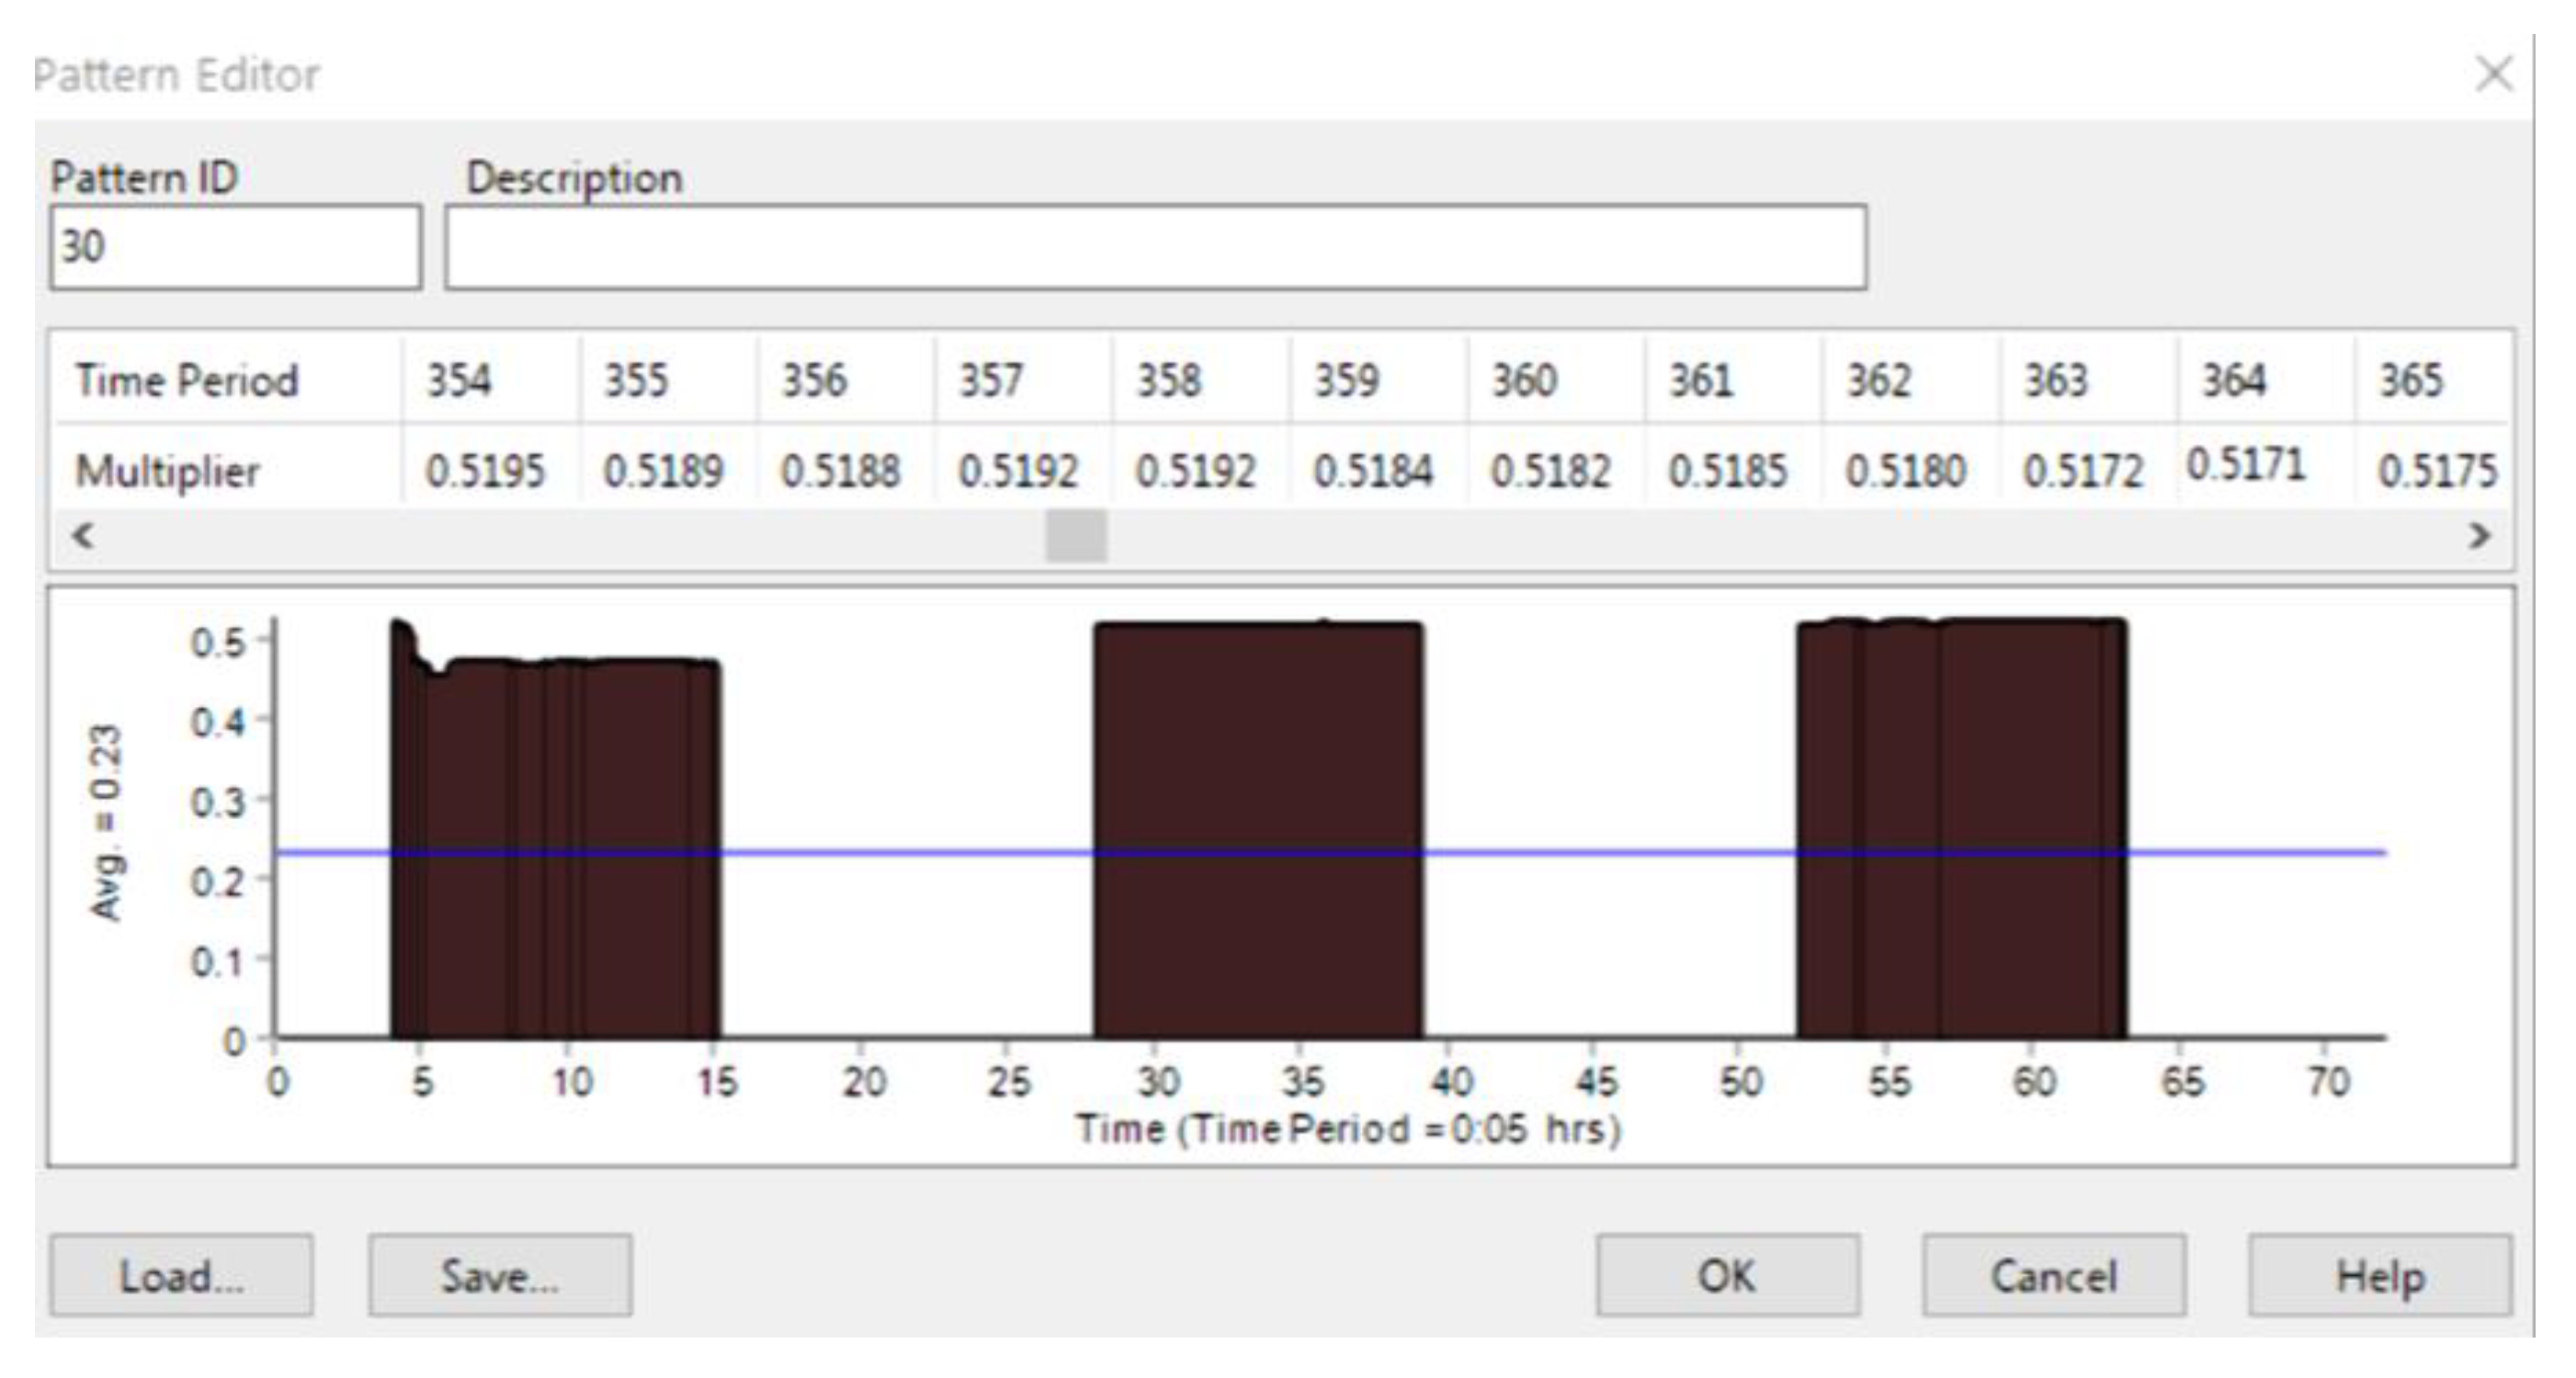Viewport: 2576px width, 1378px height.
Task: Select multiplier cell for period 364
Action: click(x=2246, y=466)
